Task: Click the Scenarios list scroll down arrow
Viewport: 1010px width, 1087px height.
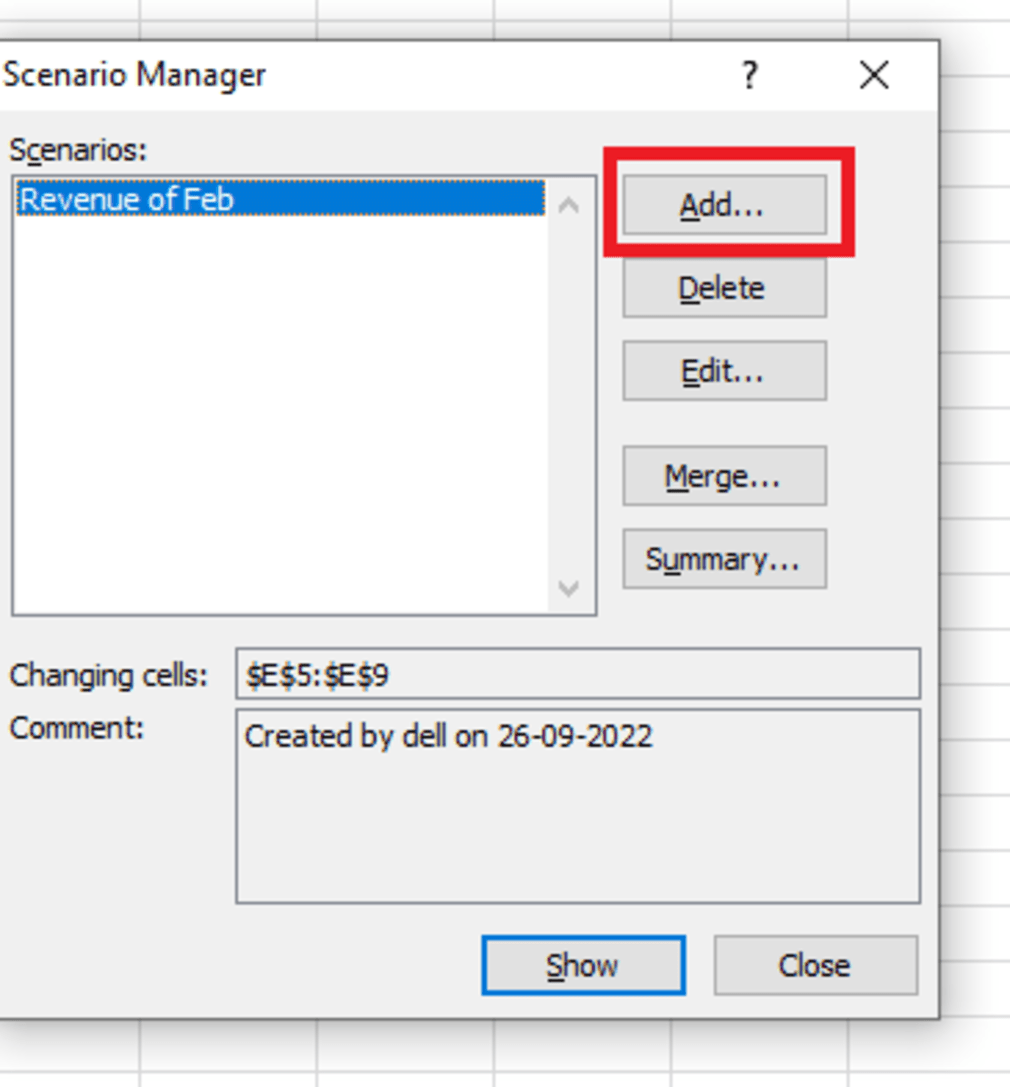Action: (569, 588)
